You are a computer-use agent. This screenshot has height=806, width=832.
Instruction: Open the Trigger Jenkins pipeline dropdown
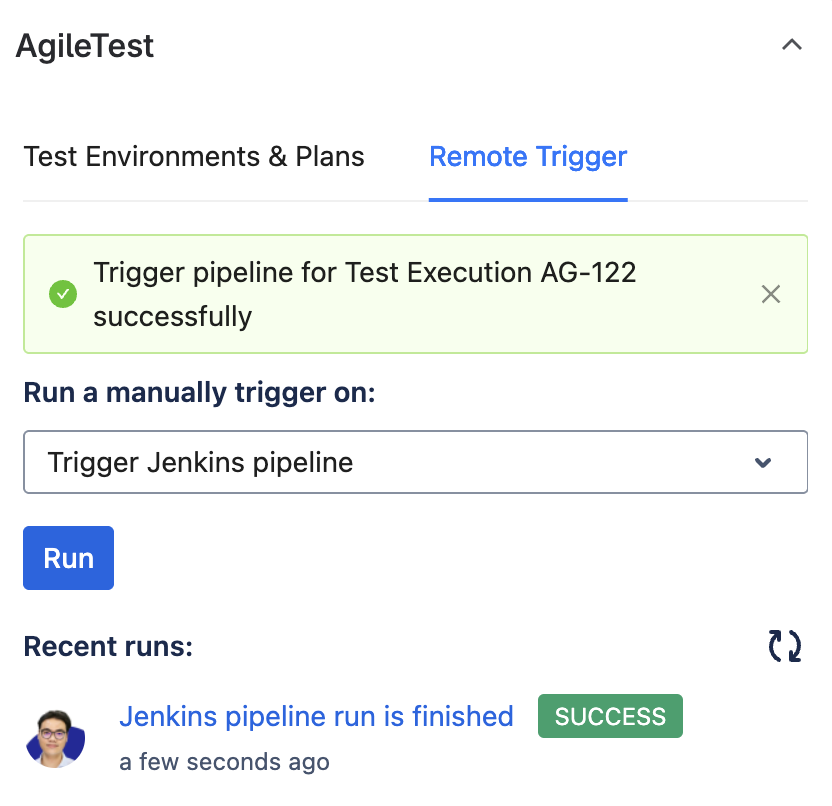[415, 462]
